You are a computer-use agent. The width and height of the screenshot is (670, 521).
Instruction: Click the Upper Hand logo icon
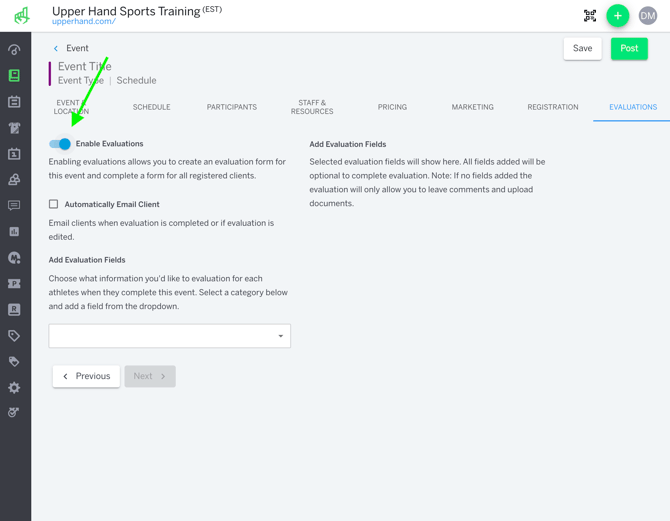(x=21, y=15)
